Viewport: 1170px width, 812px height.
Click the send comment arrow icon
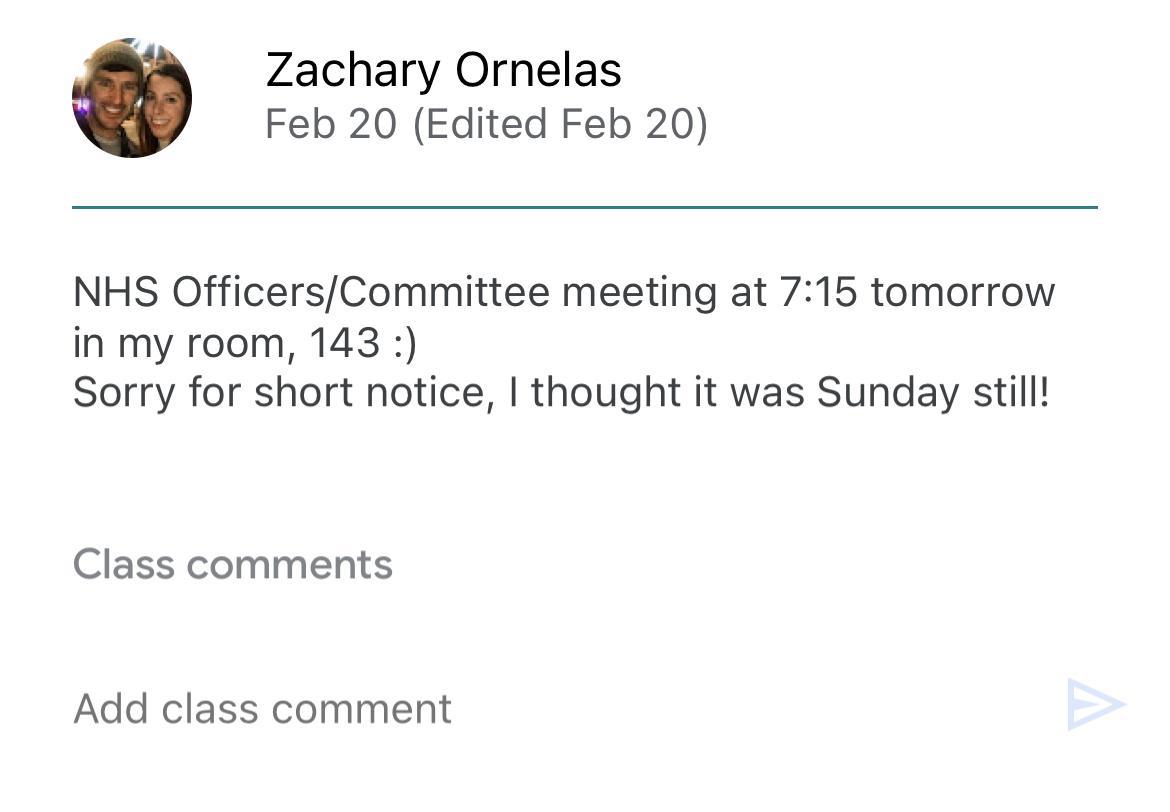click(1095, 704)
